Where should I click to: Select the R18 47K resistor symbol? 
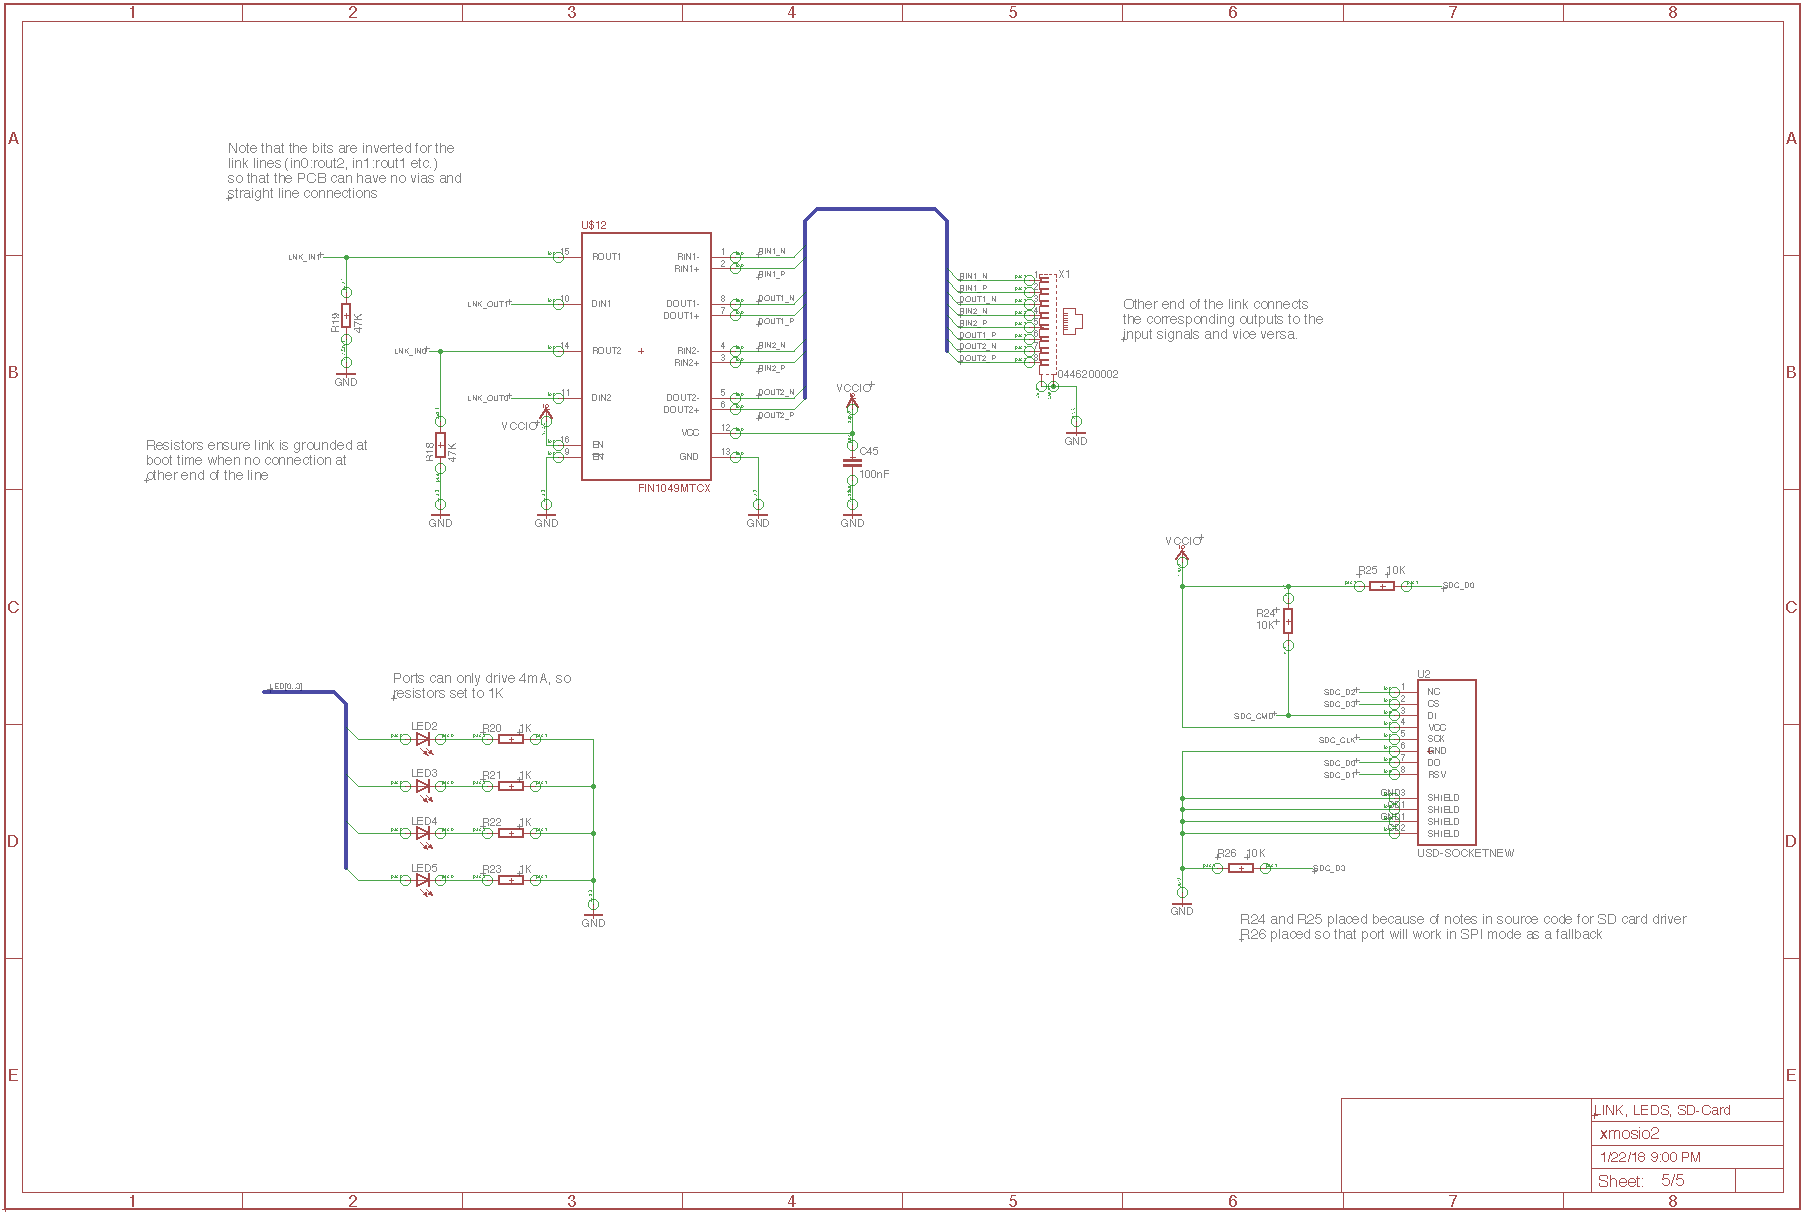pyautogui.click(x=440, y=445)
